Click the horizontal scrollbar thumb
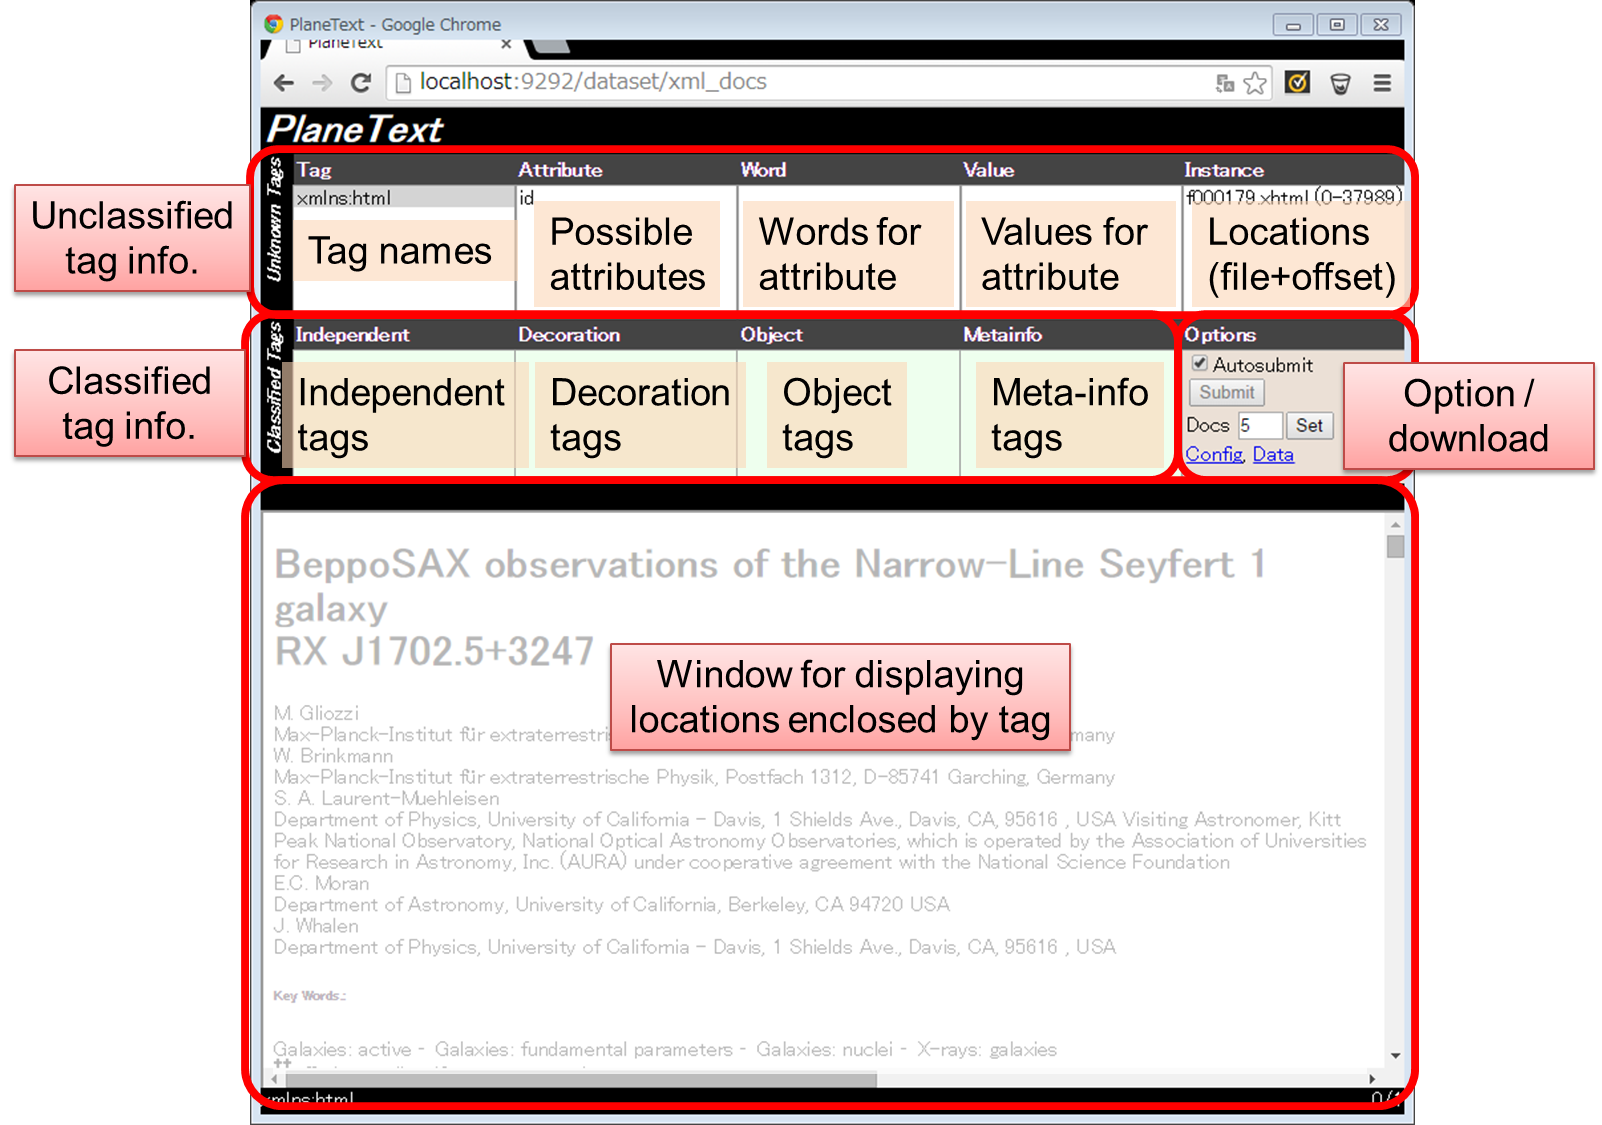This screenshot has width=1602, height=1125. [581, 1080]
